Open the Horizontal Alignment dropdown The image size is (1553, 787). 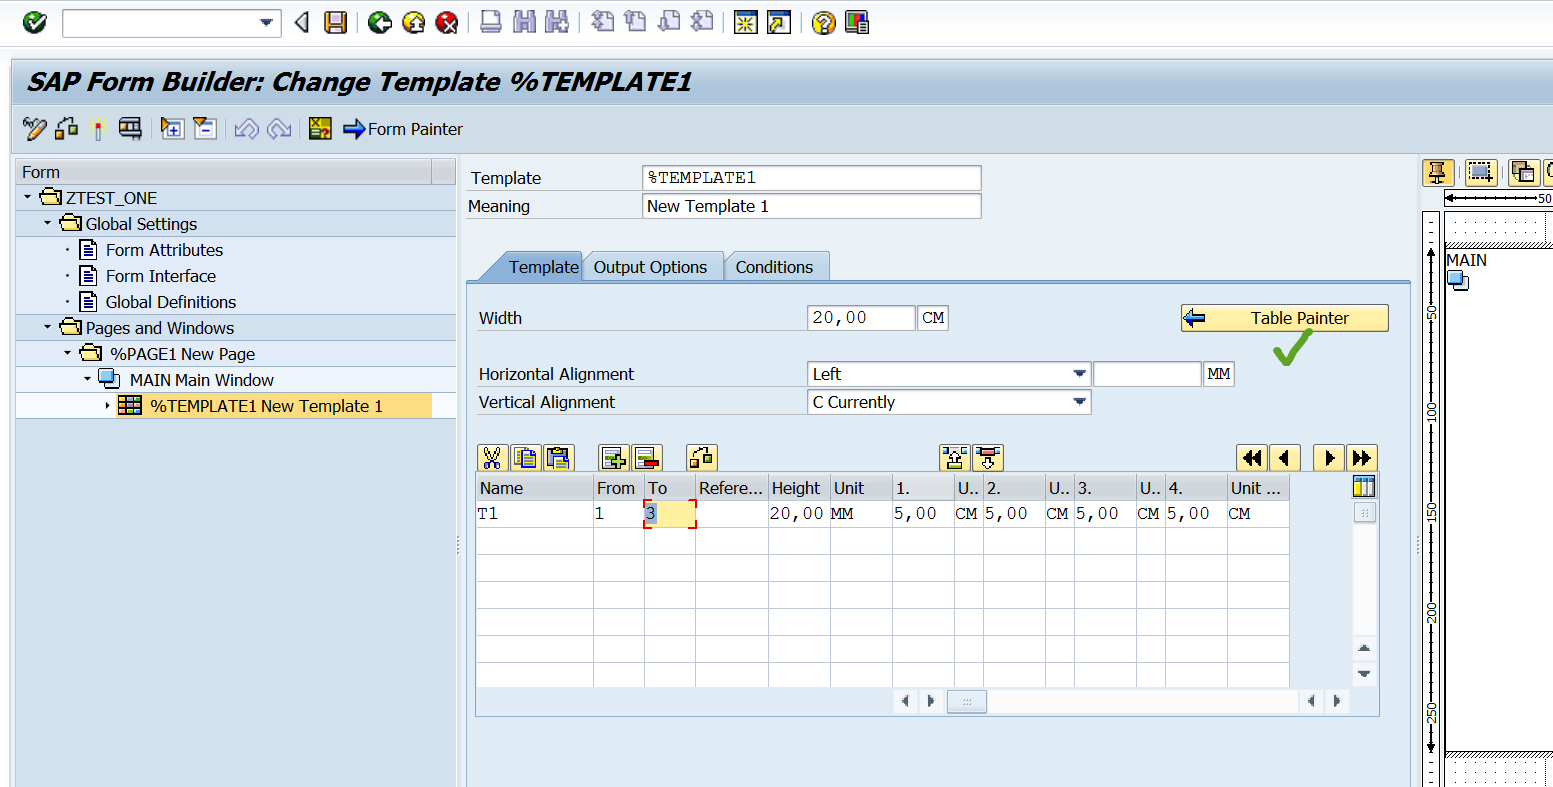click(1081, 373)
